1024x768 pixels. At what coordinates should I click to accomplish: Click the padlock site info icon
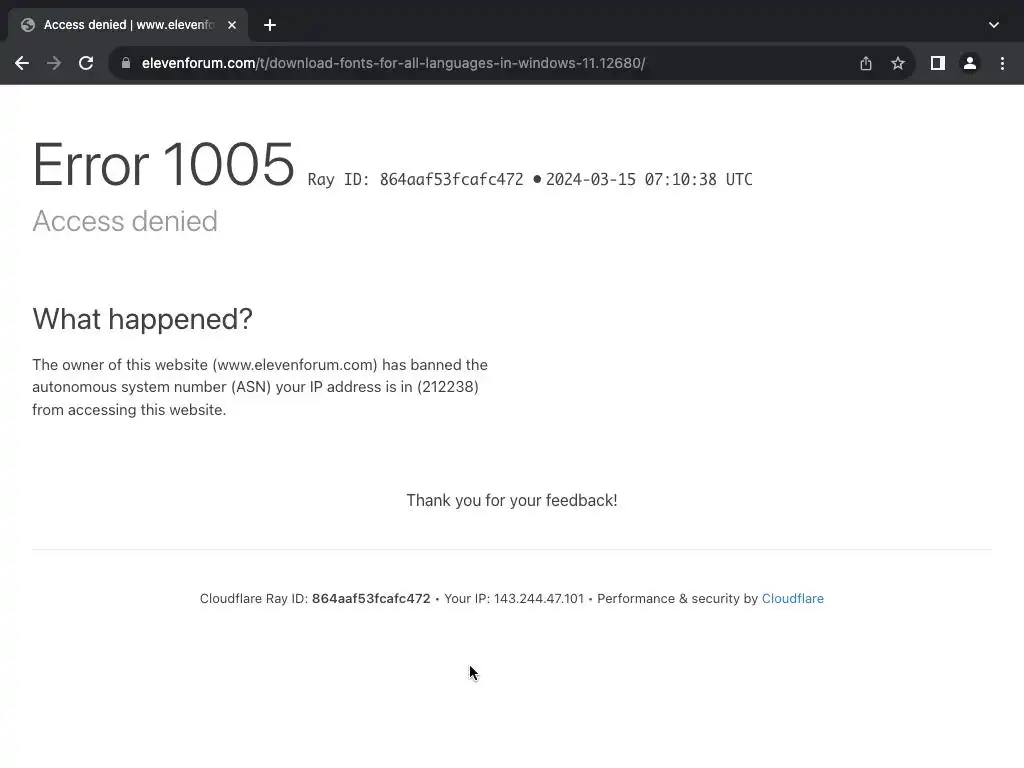(x=126, y=63)
